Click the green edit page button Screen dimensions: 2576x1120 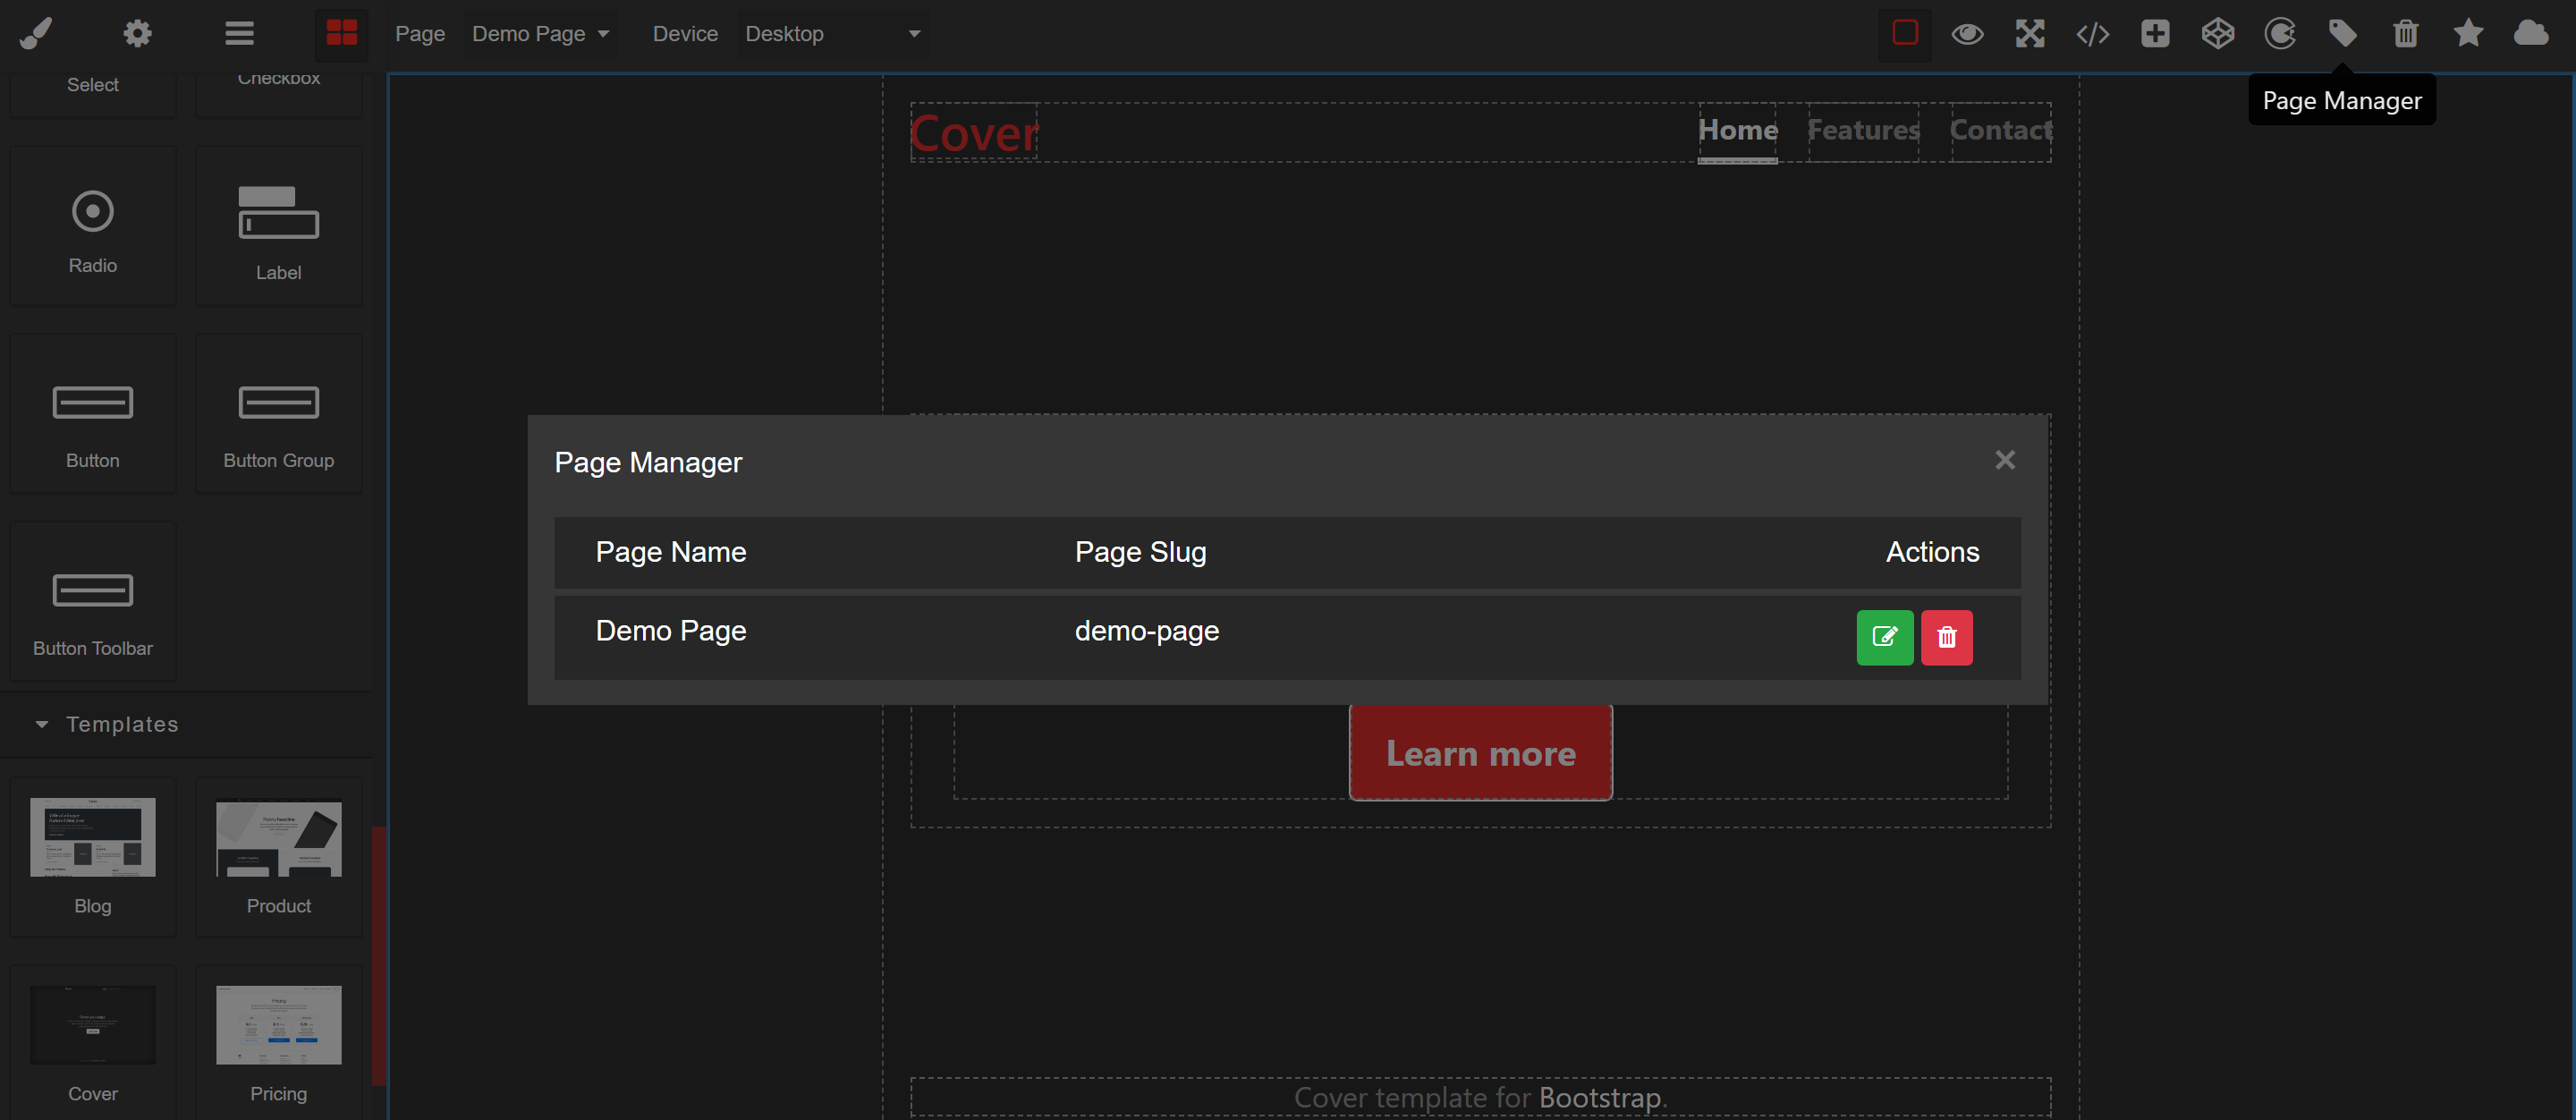coord(1884,637)
